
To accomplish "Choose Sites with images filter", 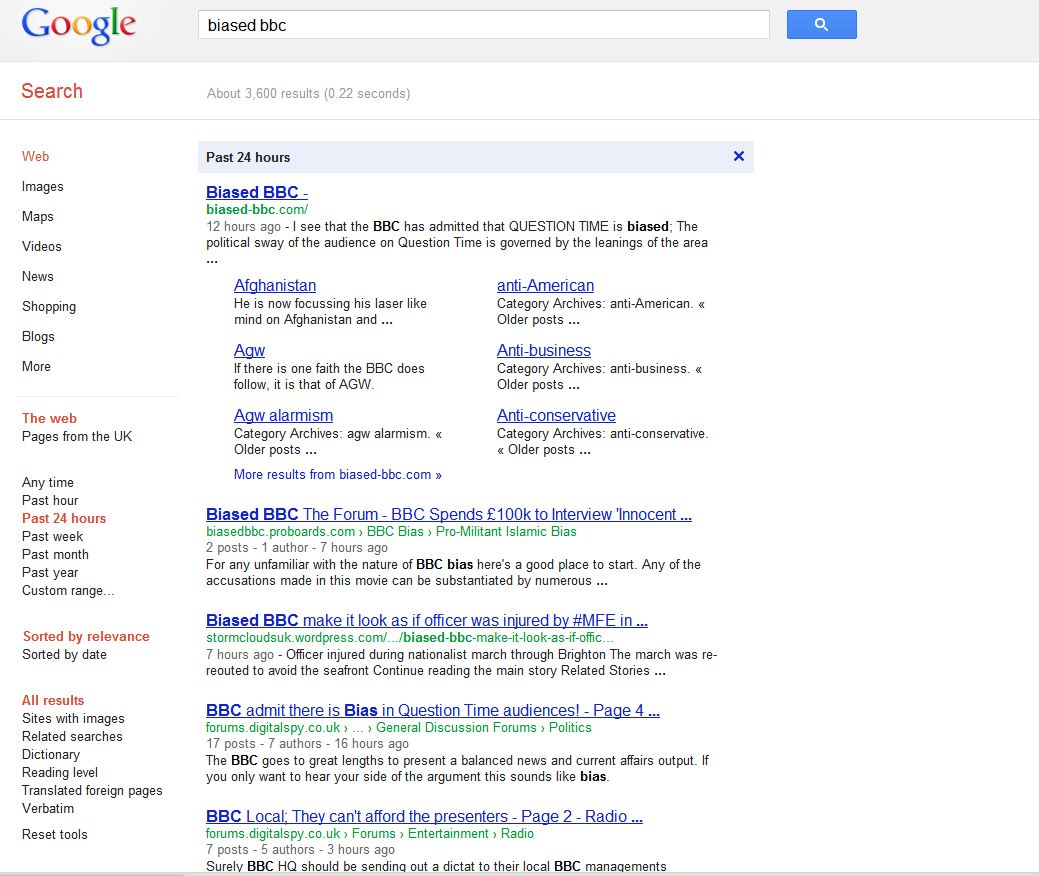I will click(74, 718).
